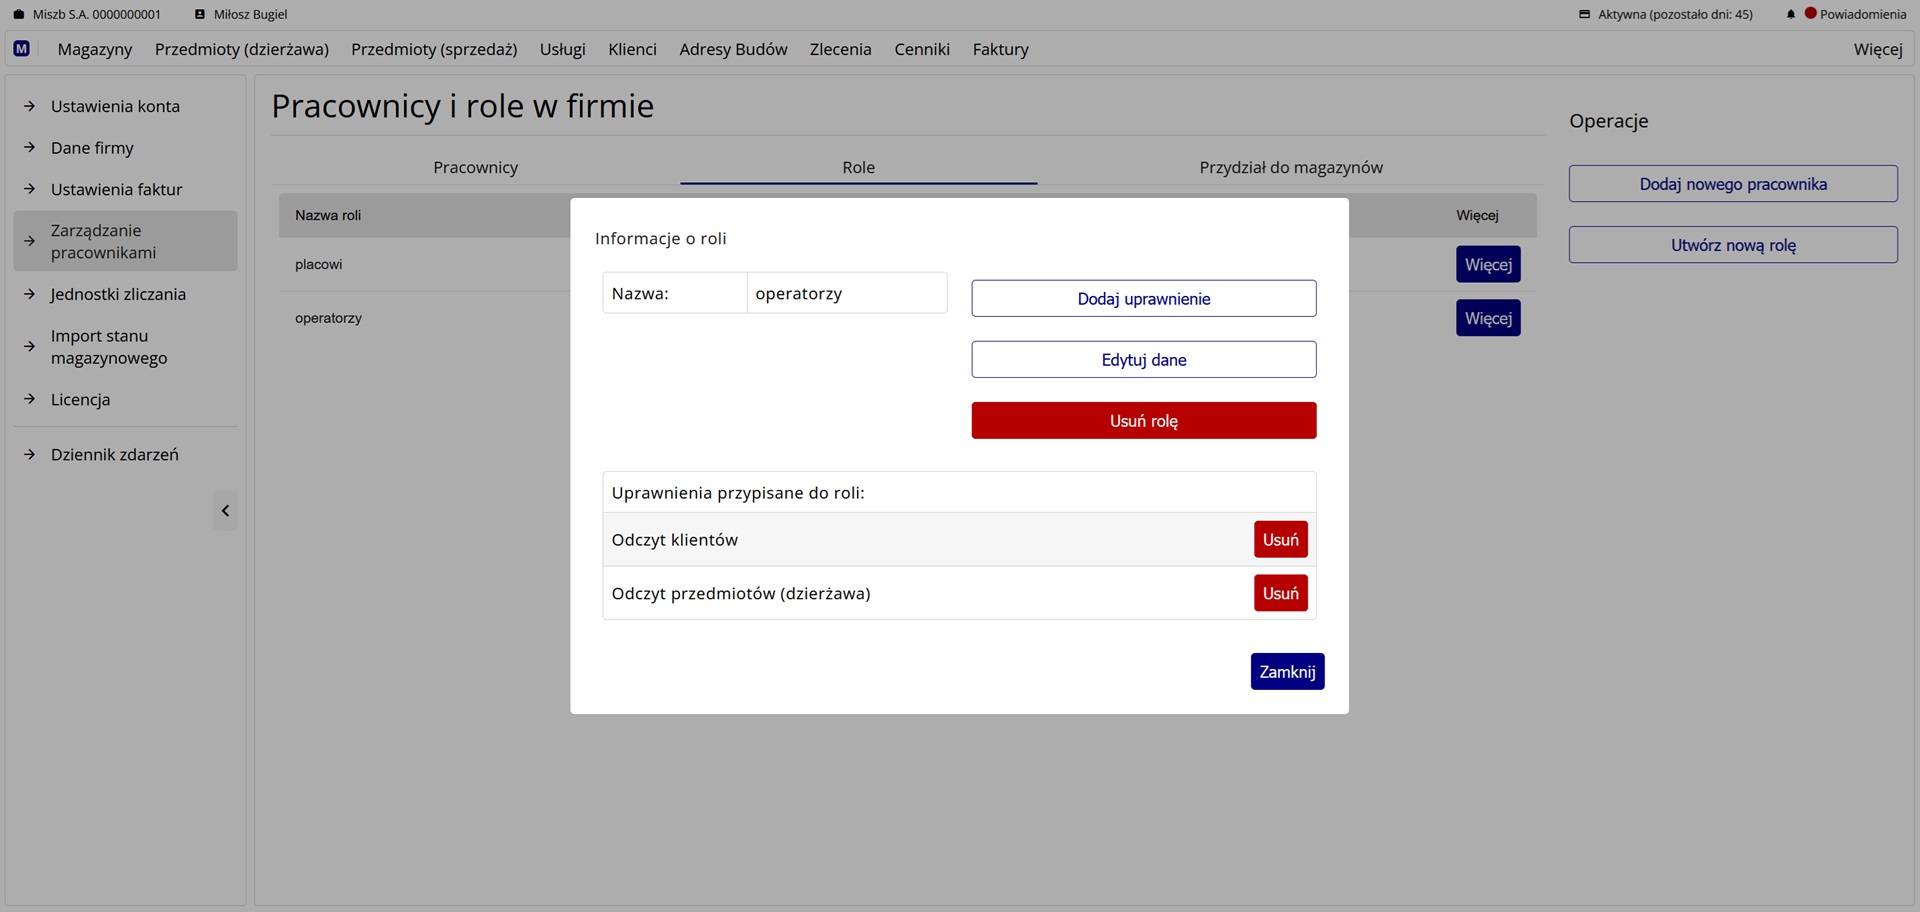The image size is (1920, 912).
Task: Delete the role with Usuń rolę
Action: [1143, 421]
